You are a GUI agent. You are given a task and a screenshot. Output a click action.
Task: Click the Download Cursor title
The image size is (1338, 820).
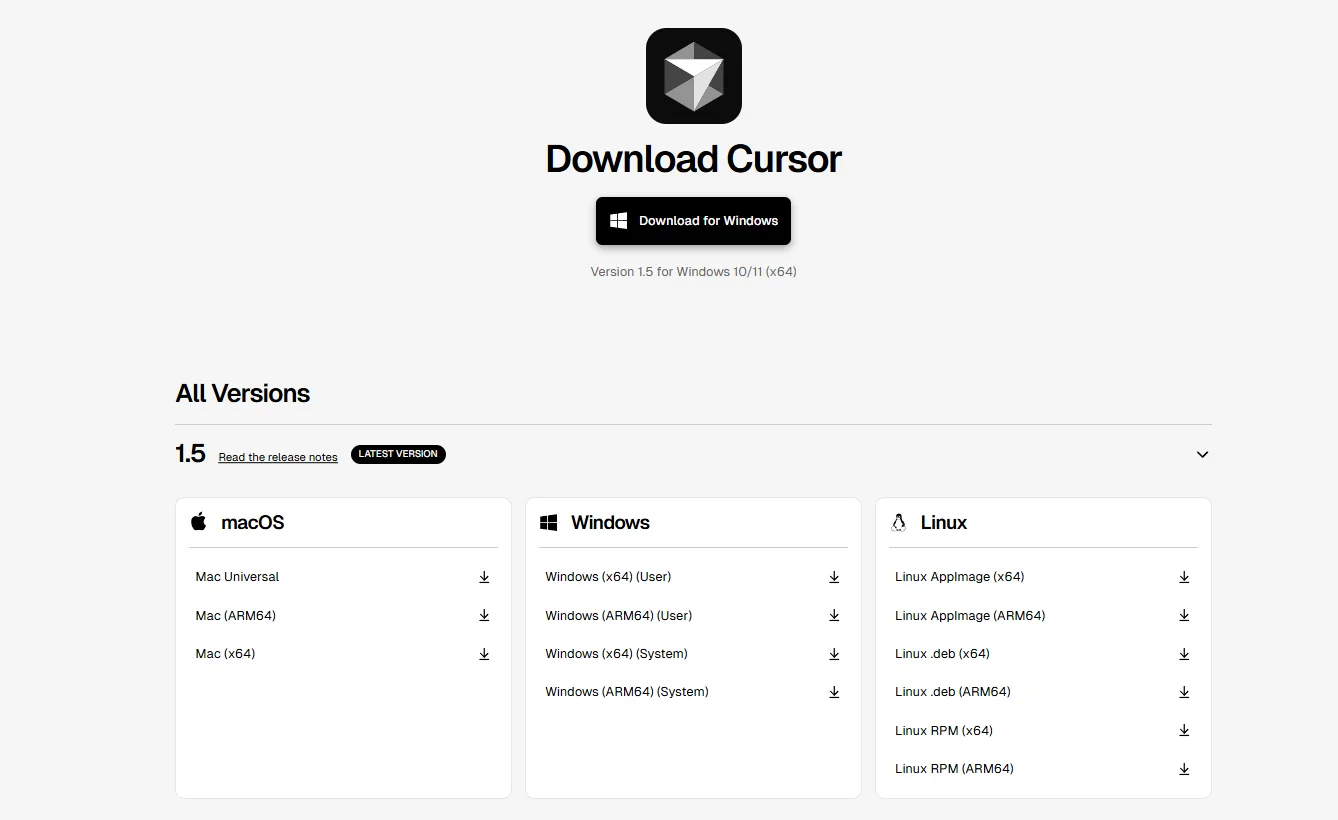click(x=694, y=159)
